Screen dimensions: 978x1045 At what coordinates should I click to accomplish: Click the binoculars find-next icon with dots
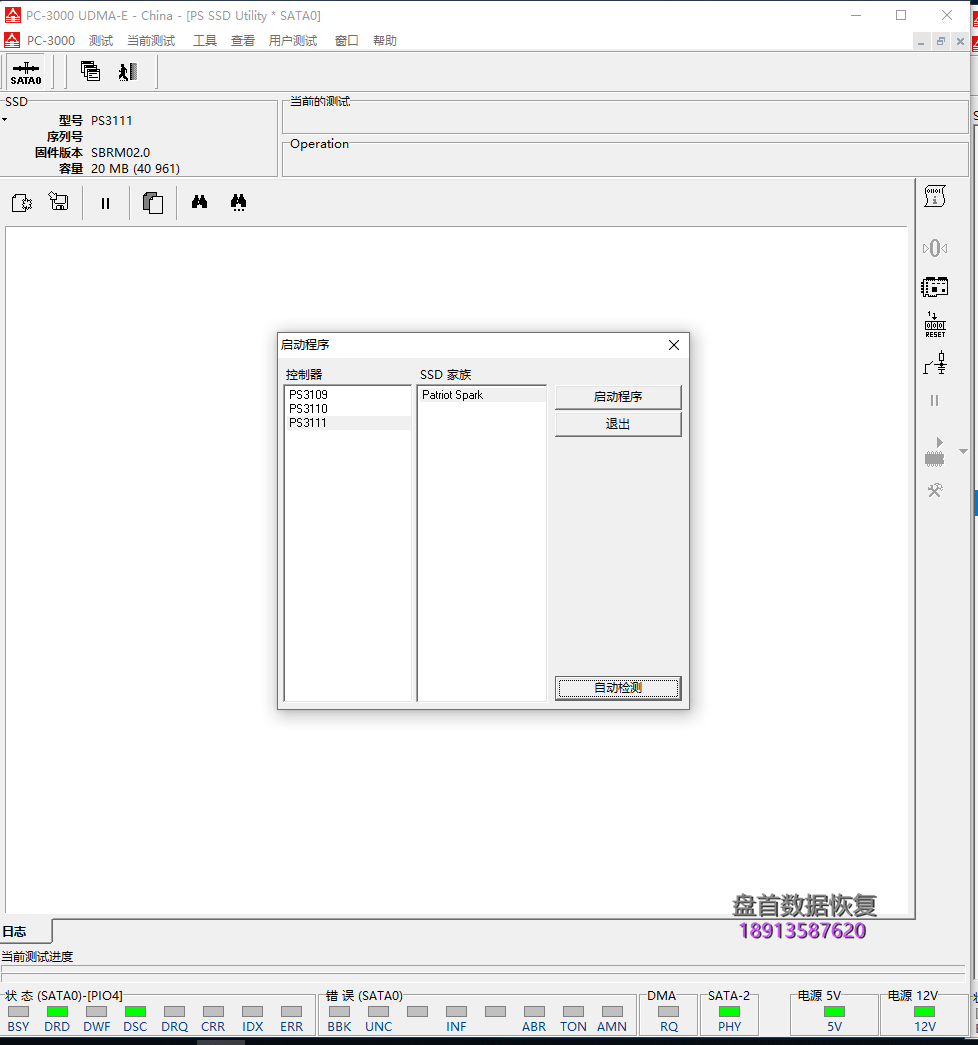tap(238, 203)
